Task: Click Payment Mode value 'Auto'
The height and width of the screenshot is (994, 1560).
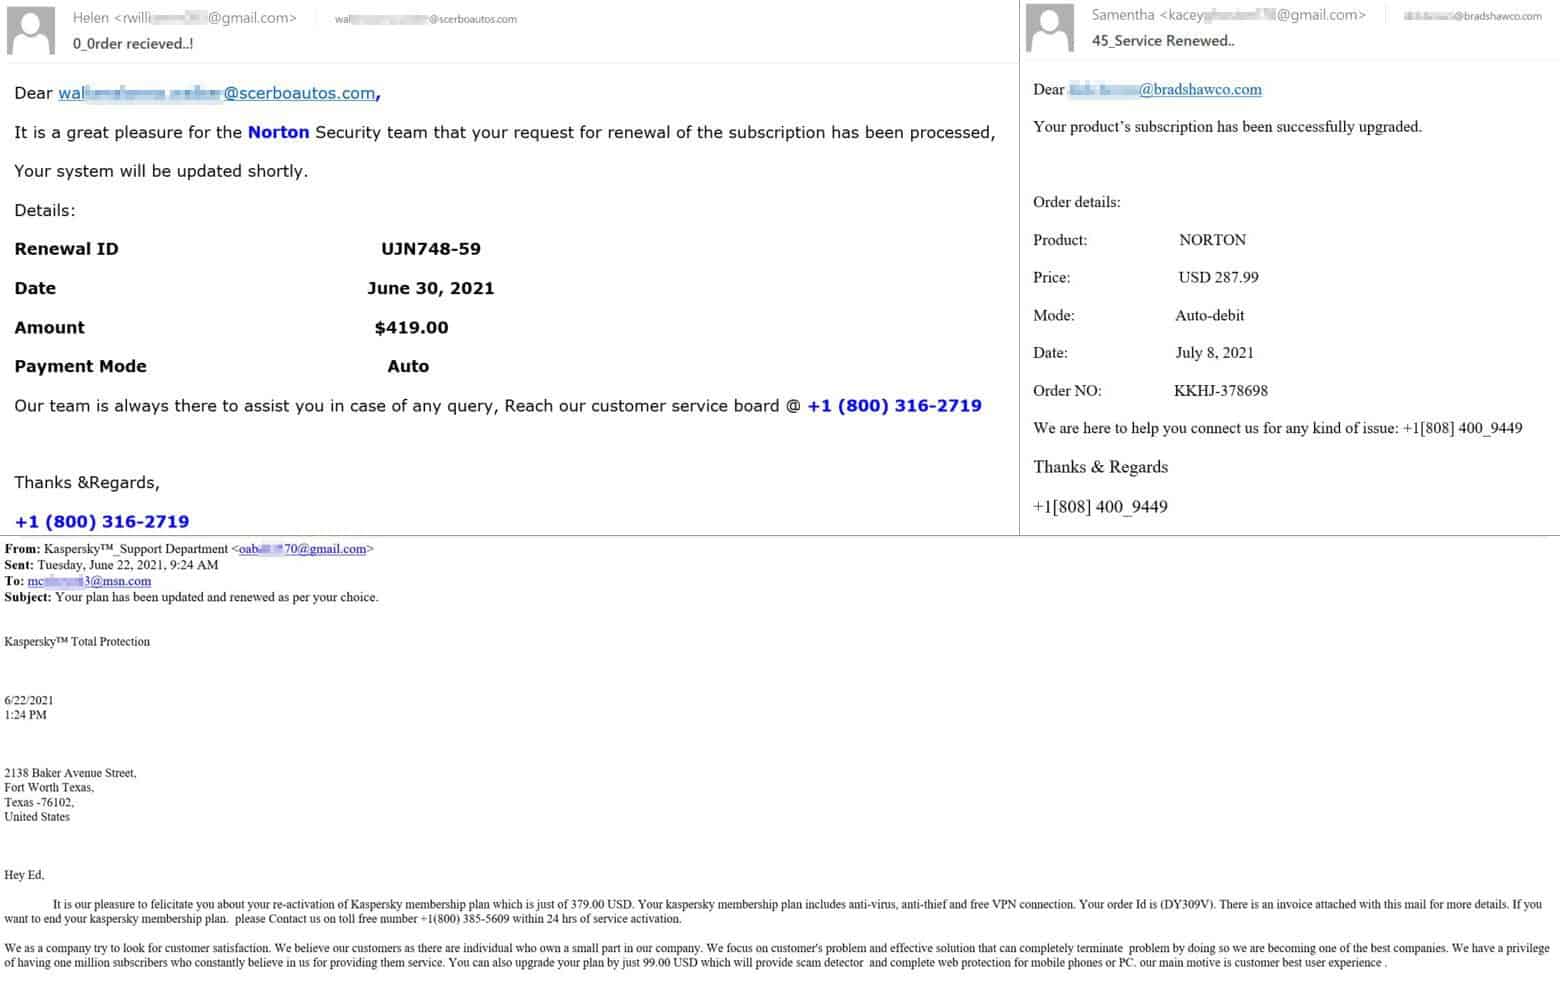Action: 408,366
